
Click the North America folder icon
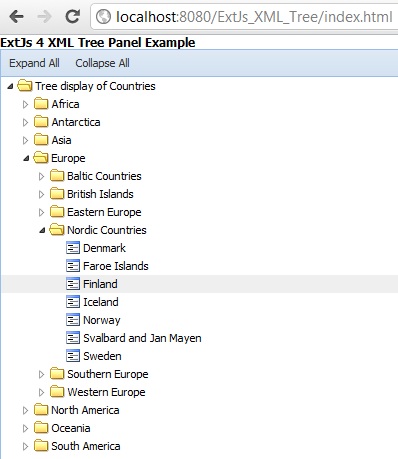click(41, 410)
